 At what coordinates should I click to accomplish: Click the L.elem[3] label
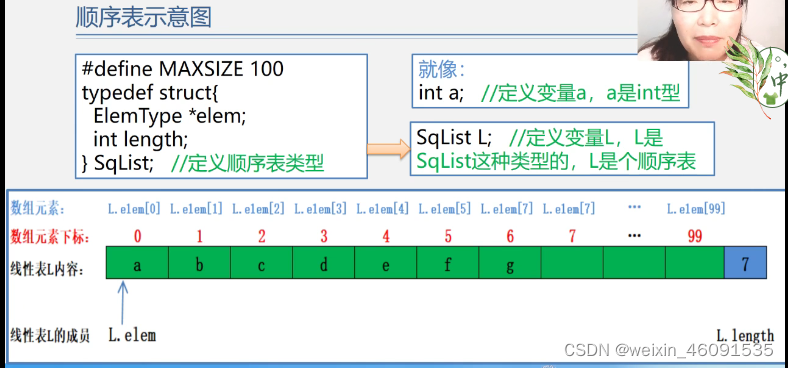[x=321, y=209]
